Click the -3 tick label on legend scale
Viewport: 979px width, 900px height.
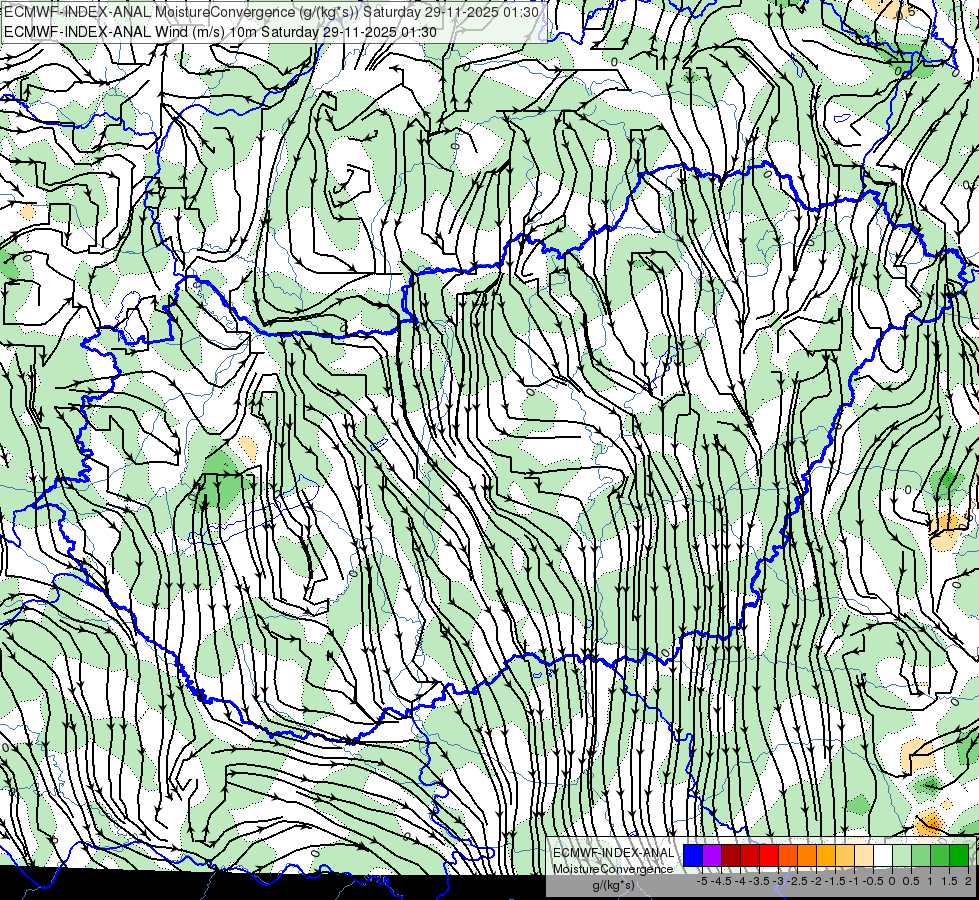(x=779, y=881)
